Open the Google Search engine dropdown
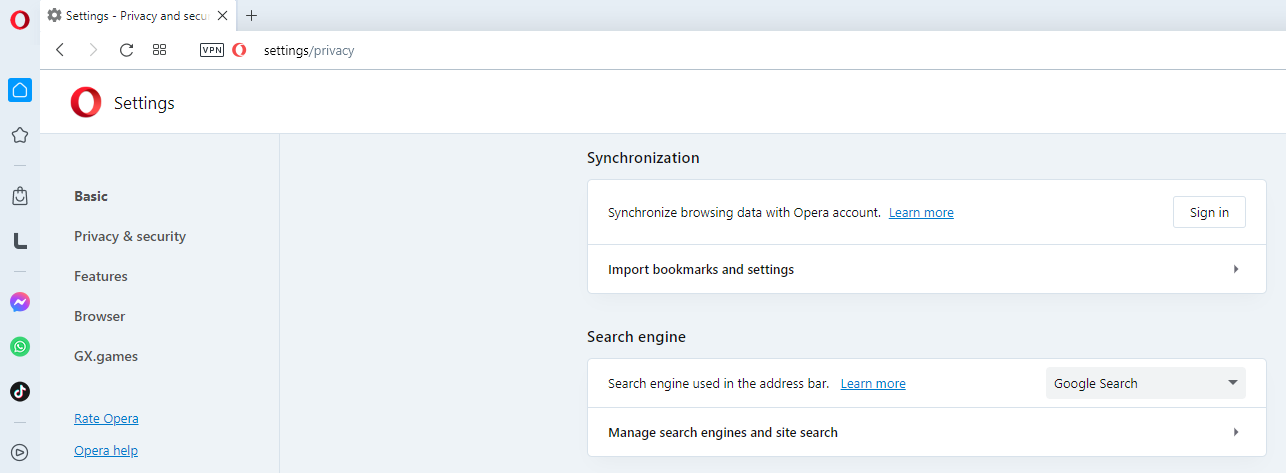This screenshot has height=473, width=1286. (x=1145, y=383)
